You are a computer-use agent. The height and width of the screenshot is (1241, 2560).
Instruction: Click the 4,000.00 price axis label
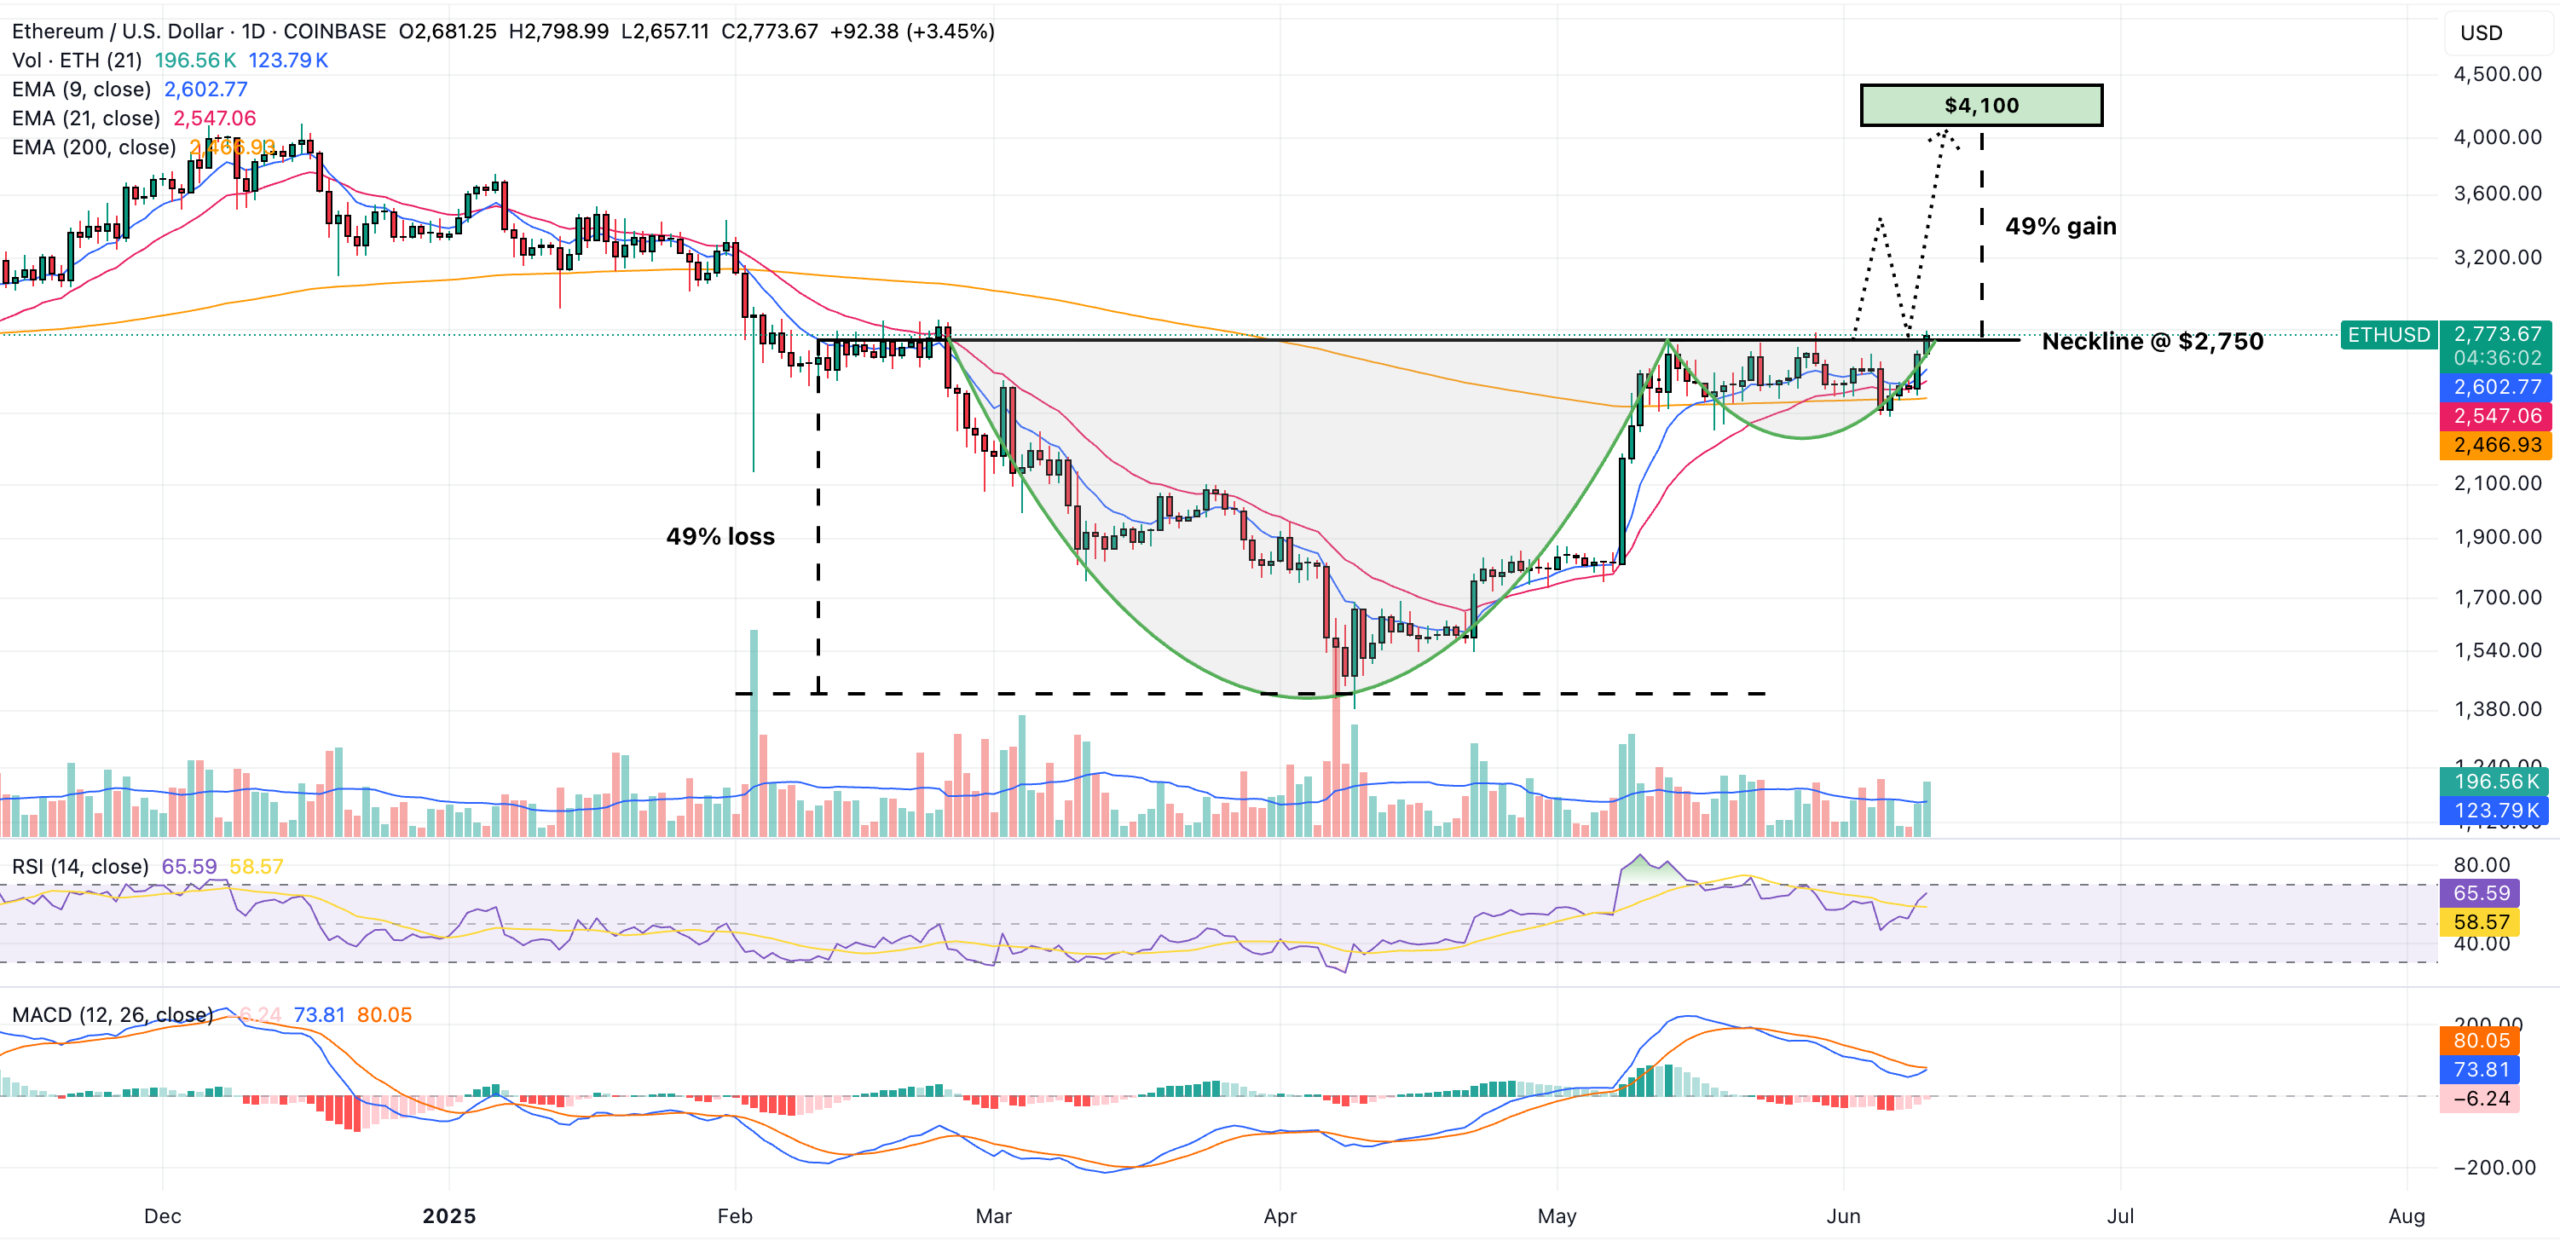pyautogui.click(x=2497, y=137)
